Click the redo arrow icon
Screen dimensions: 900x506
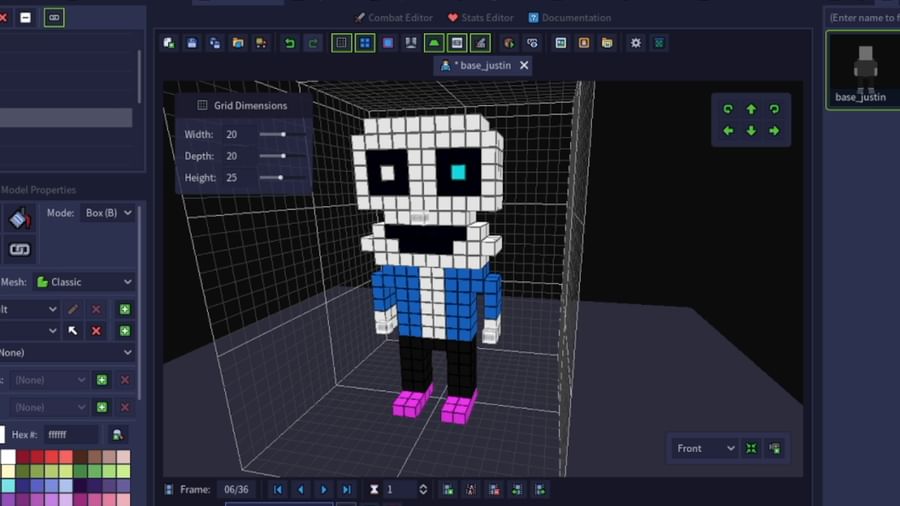313,43
